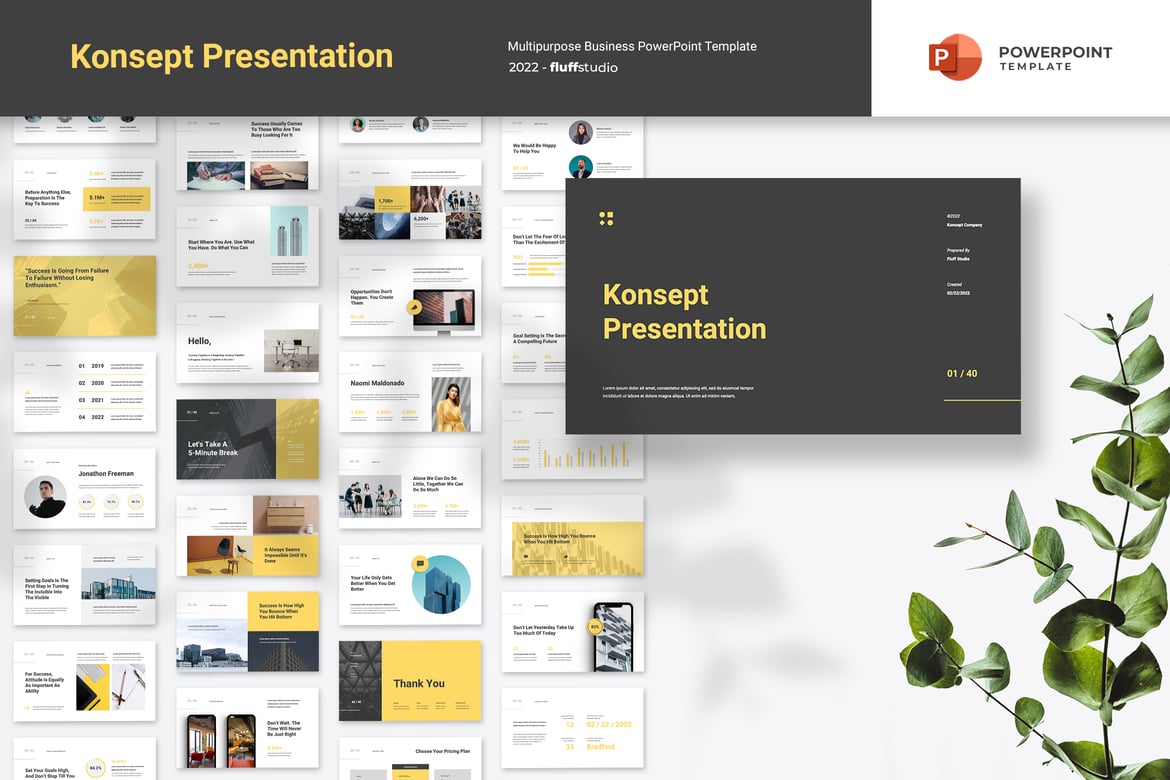This screenshot has height=780, width=1170.
Task: Click 'Multipurpose Business PowerPoint Template' text
Action: coord(632,46)
